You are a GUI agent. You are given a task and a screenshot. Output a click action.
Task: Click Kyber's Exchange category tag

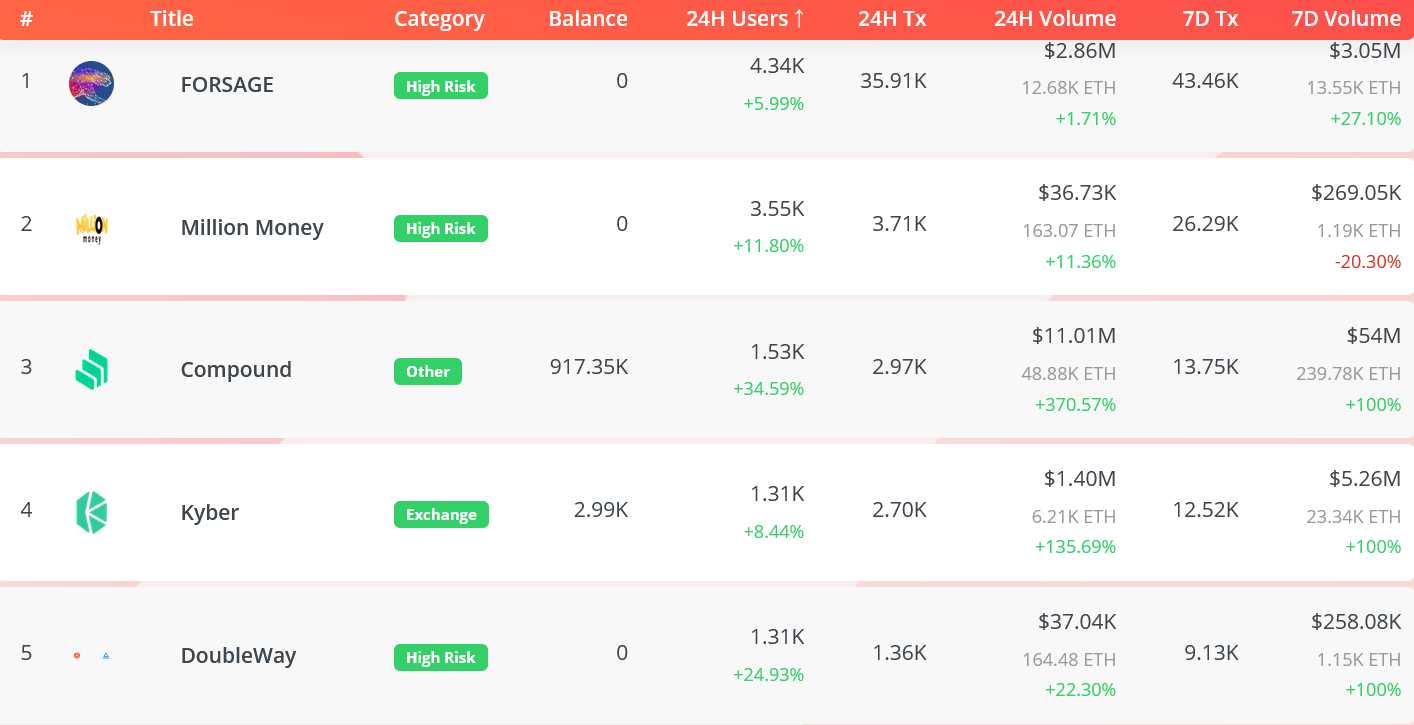pyautogui.click(x=441, y=514)
